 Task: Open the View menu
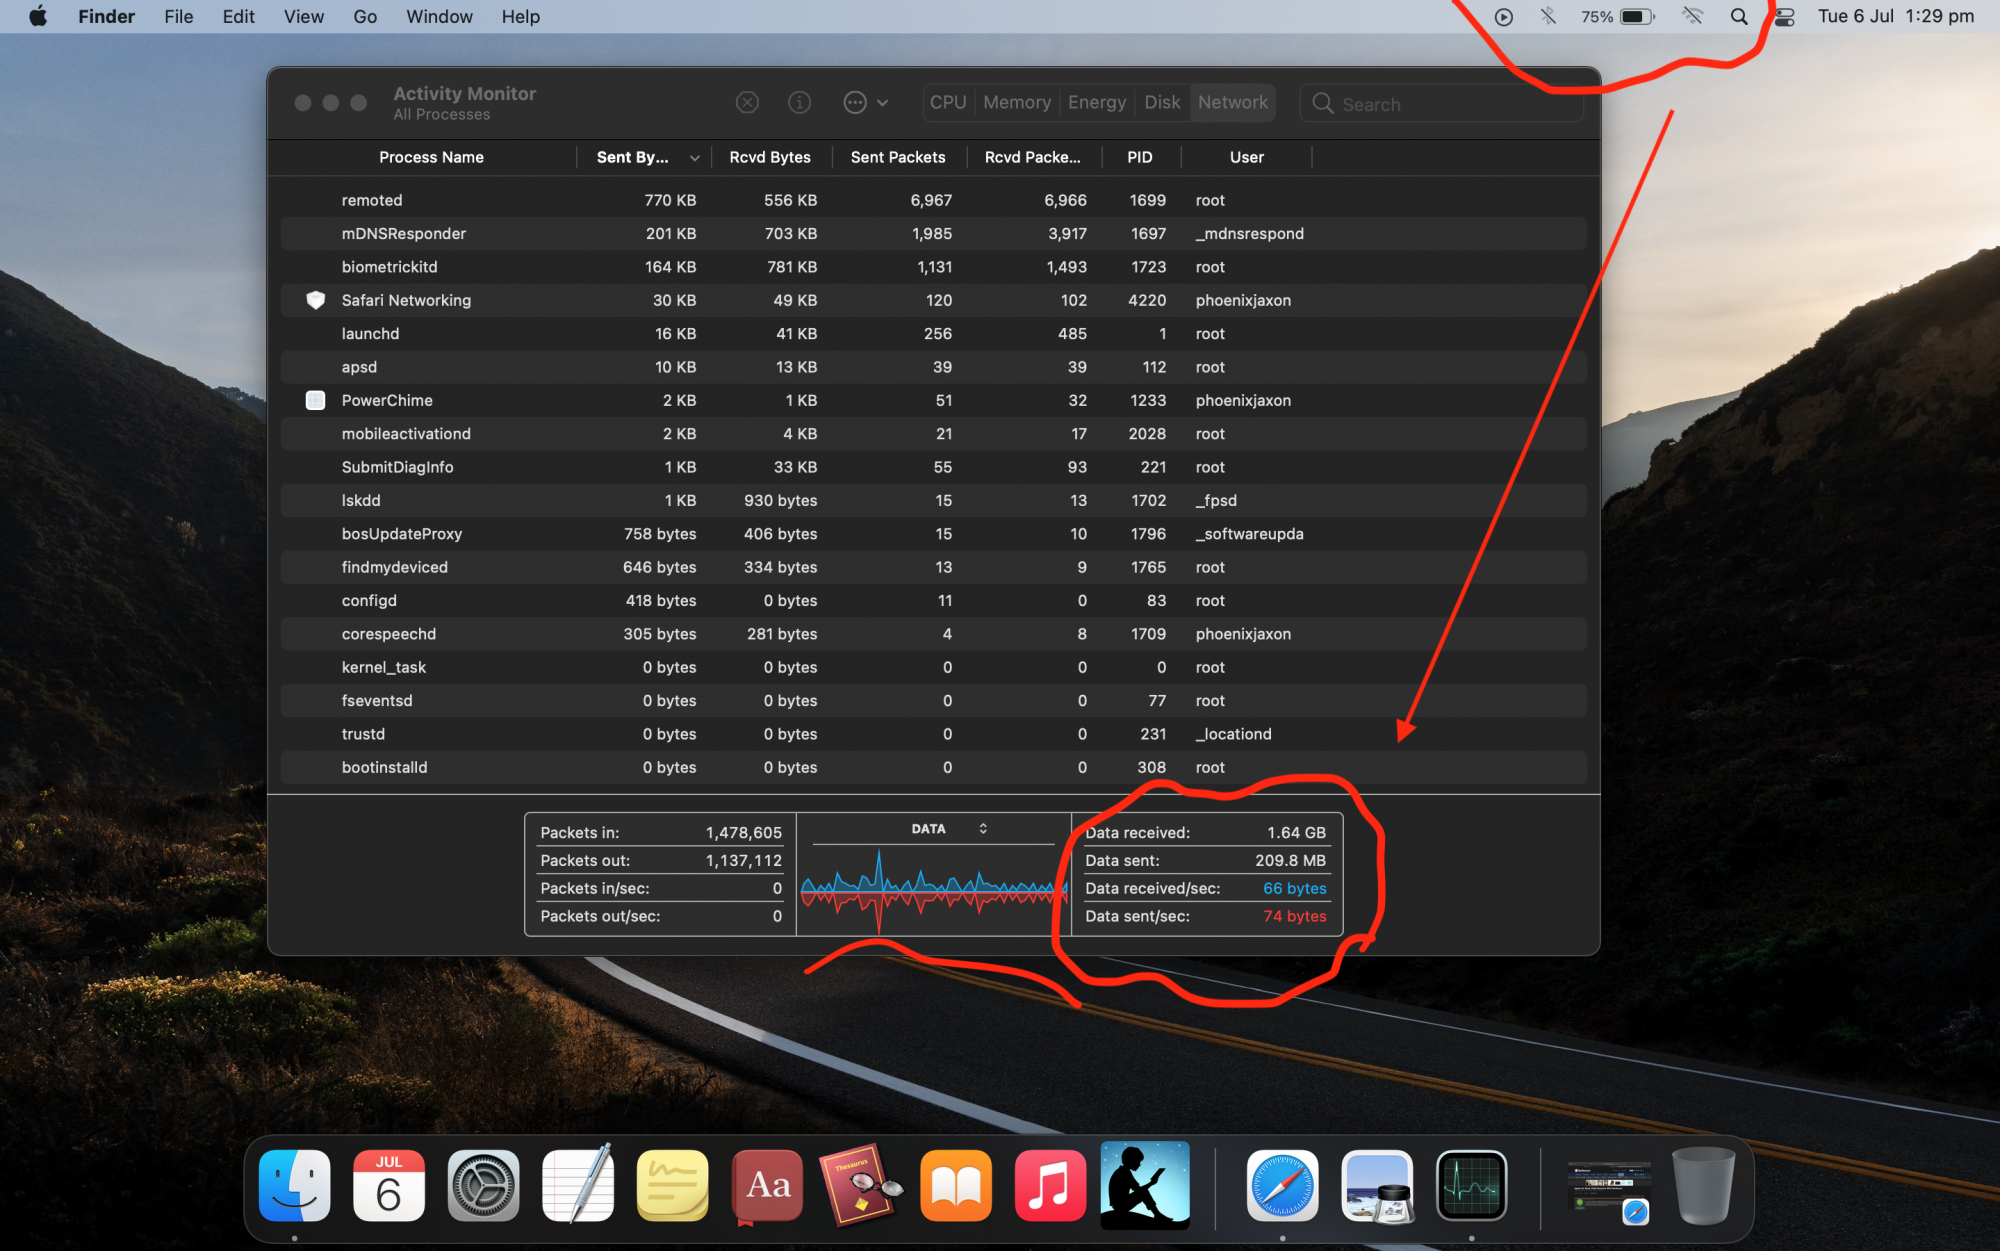click(303, 17)
